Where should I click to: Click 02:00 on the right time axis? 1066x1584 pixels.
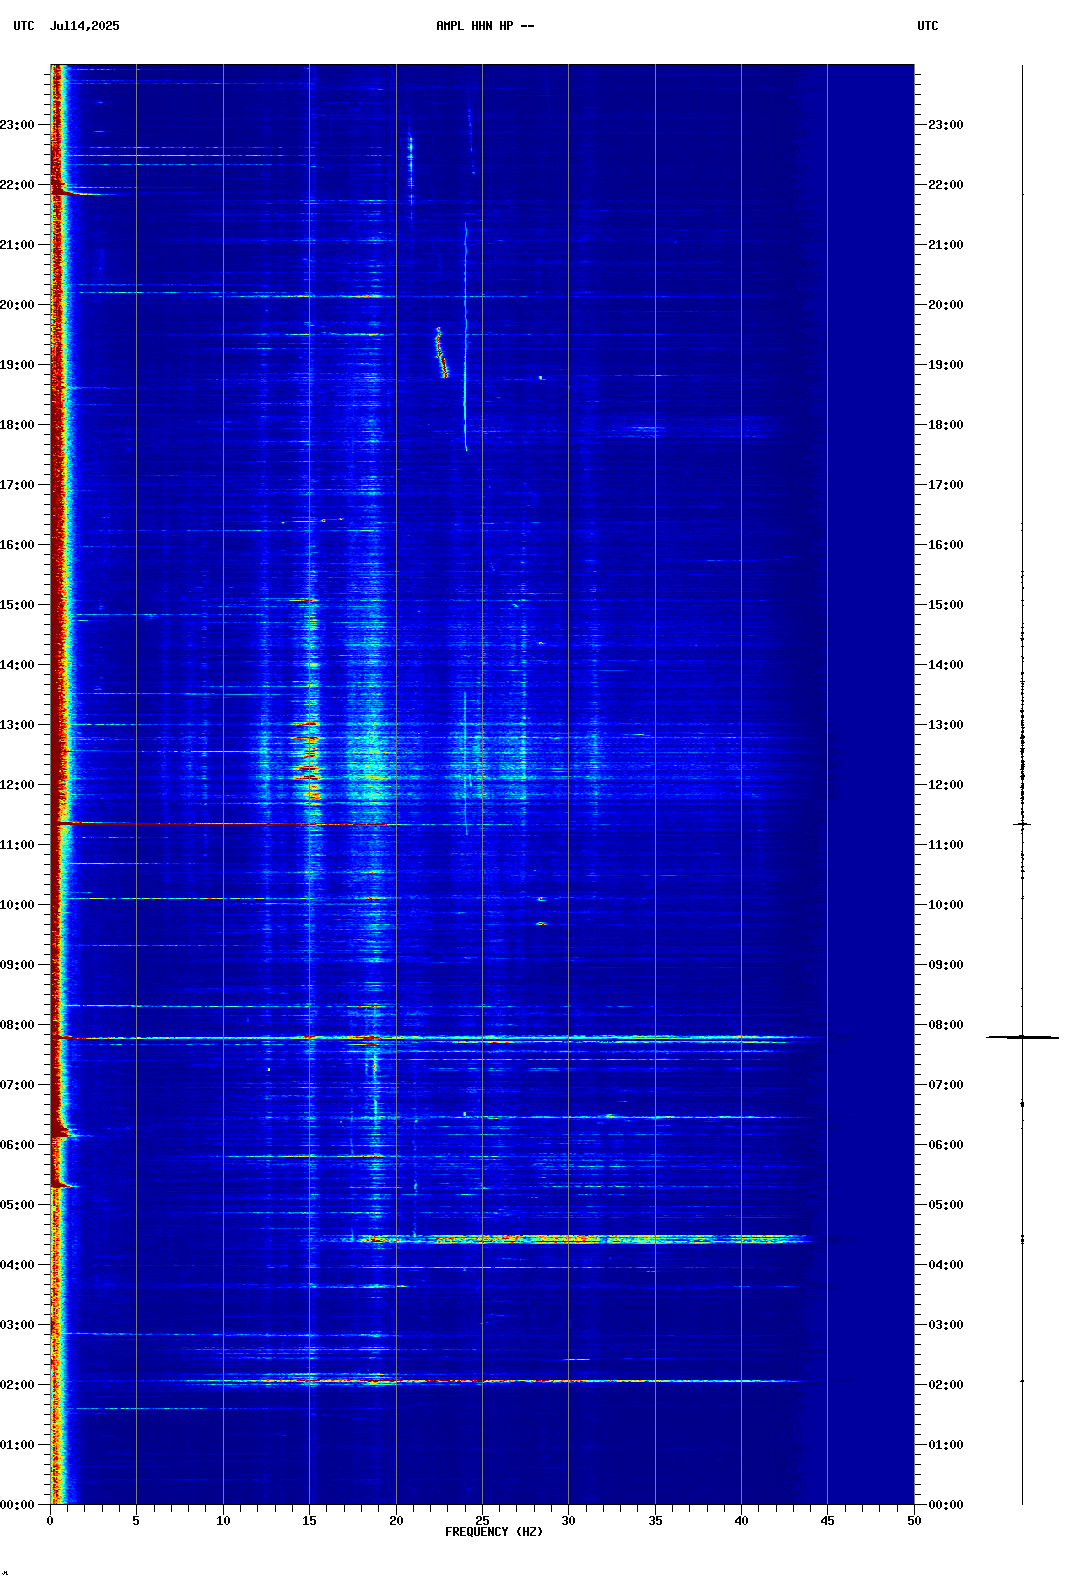(946, 1385)
